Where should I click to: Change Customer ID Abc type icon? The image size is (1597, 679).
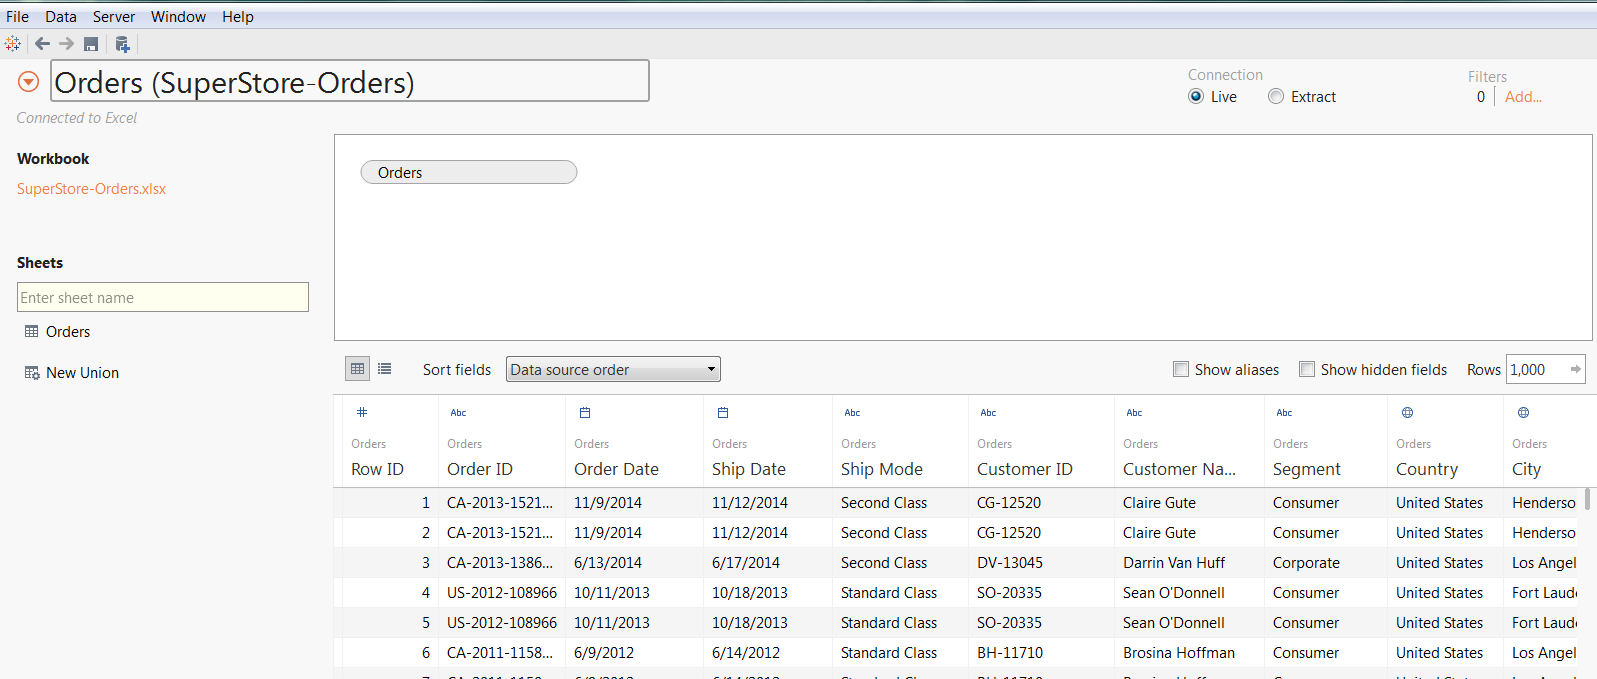988,412
